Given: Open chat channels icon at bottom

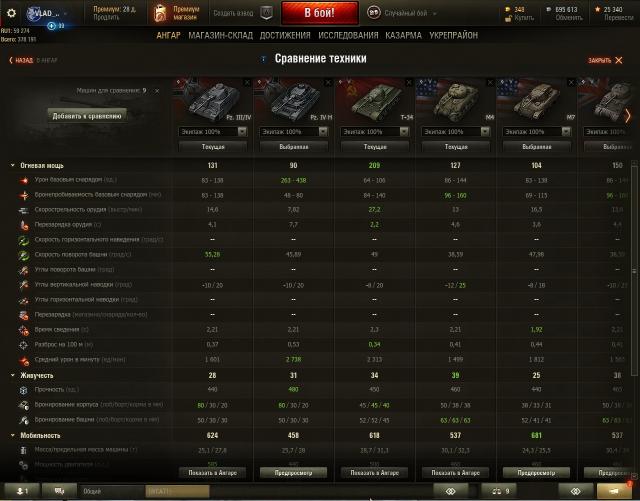Looking at the screenshot, I should (x=59, y=491).
